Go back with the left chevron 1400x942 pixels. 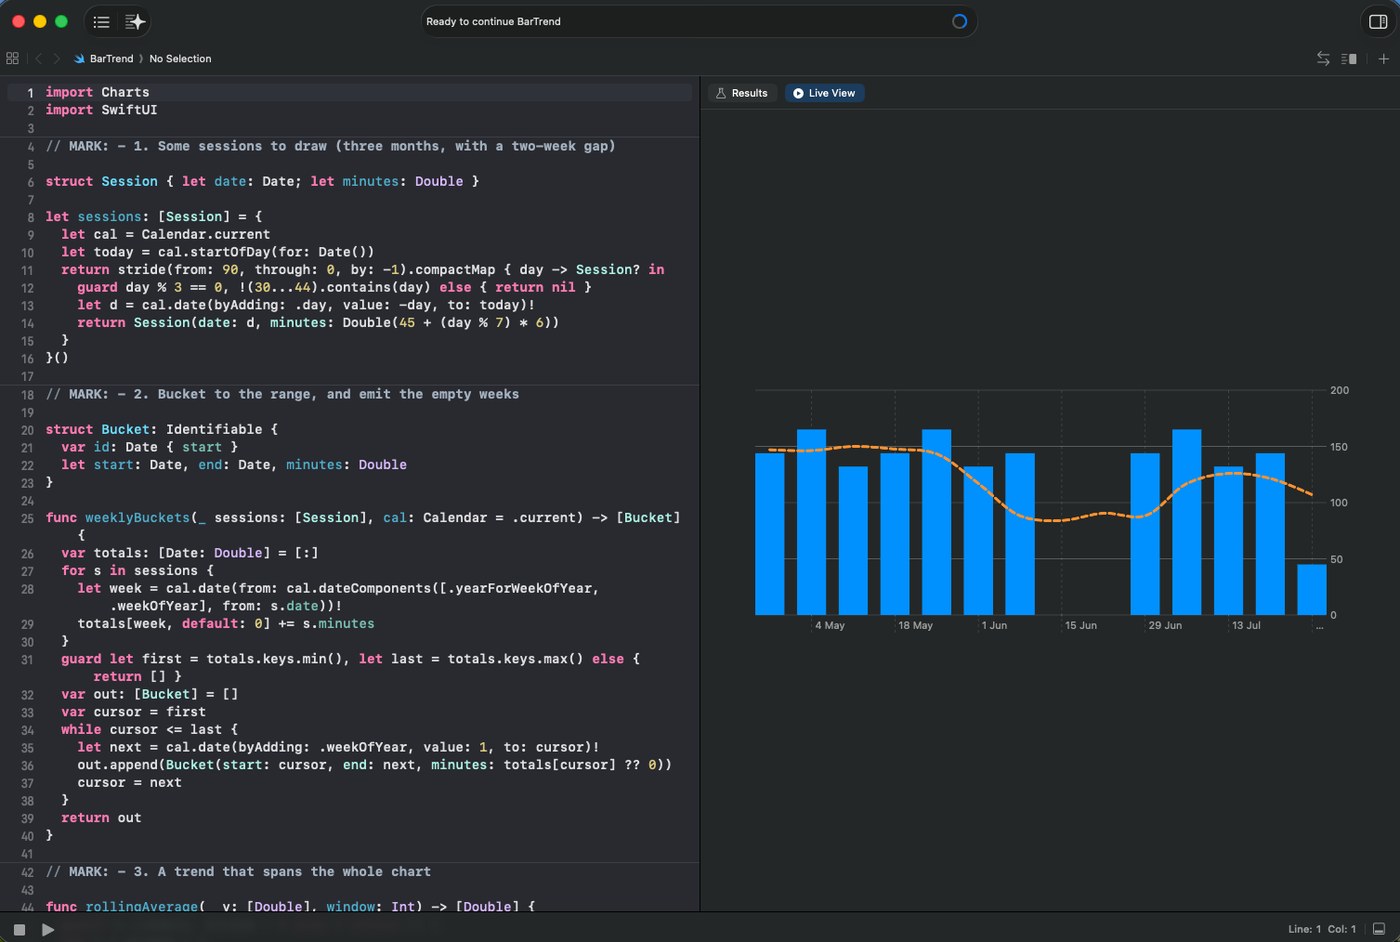38,58
